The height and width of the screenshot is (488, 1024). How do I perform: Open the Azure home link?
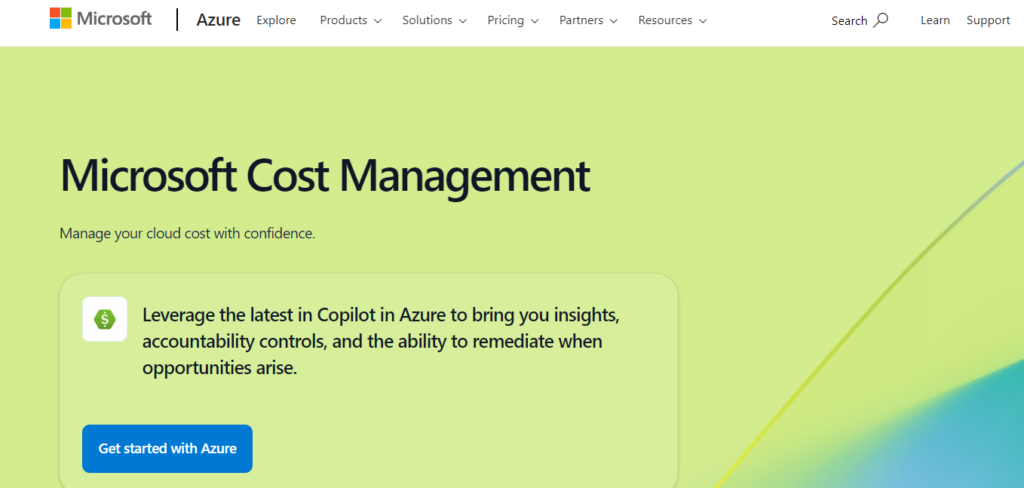218,20
